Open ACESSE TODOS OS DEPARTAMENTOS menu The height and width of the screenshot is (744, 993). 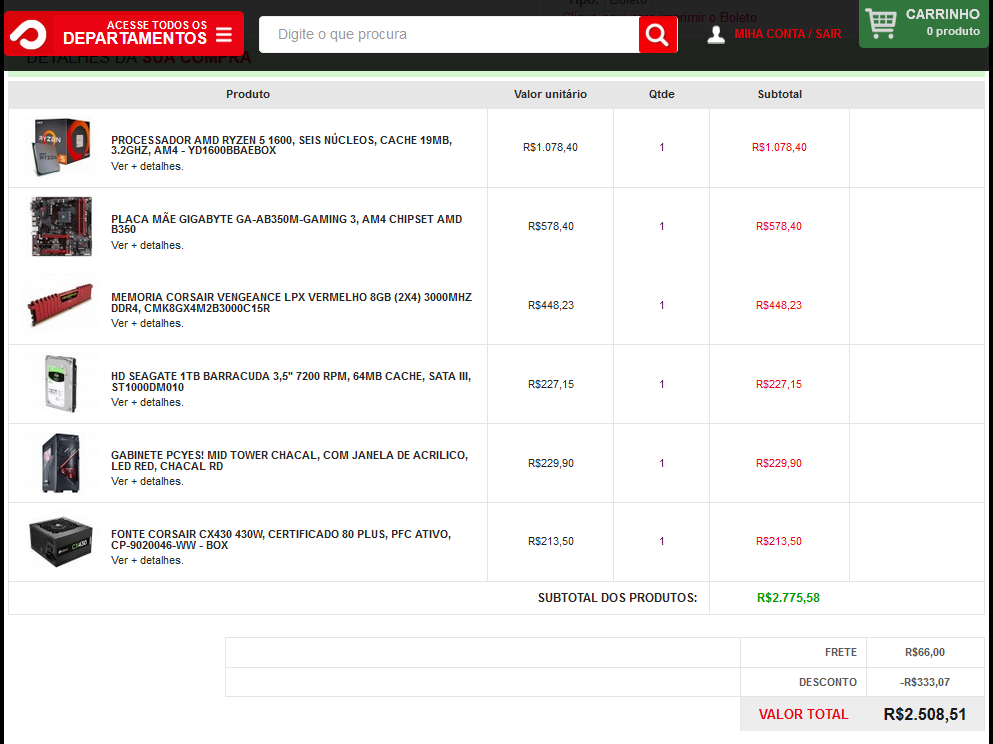point(124,34)
